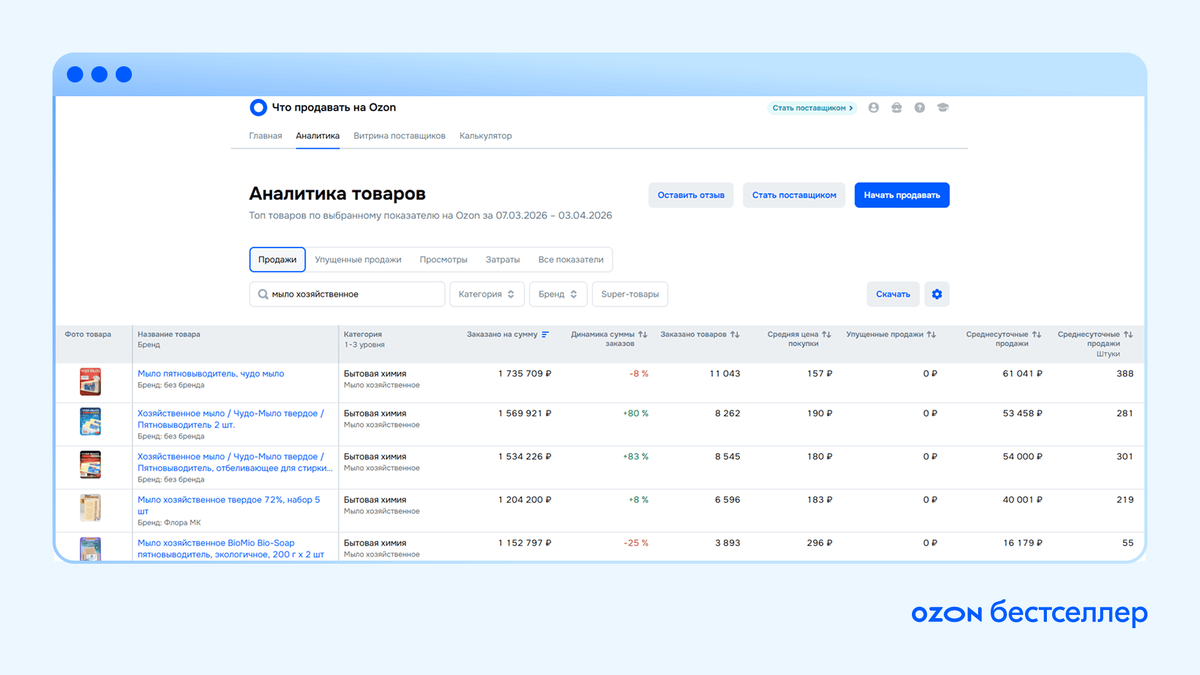Screen dimensions: 1200x675
Task: Open table settings gear icon
Action: tap(937, 294)
